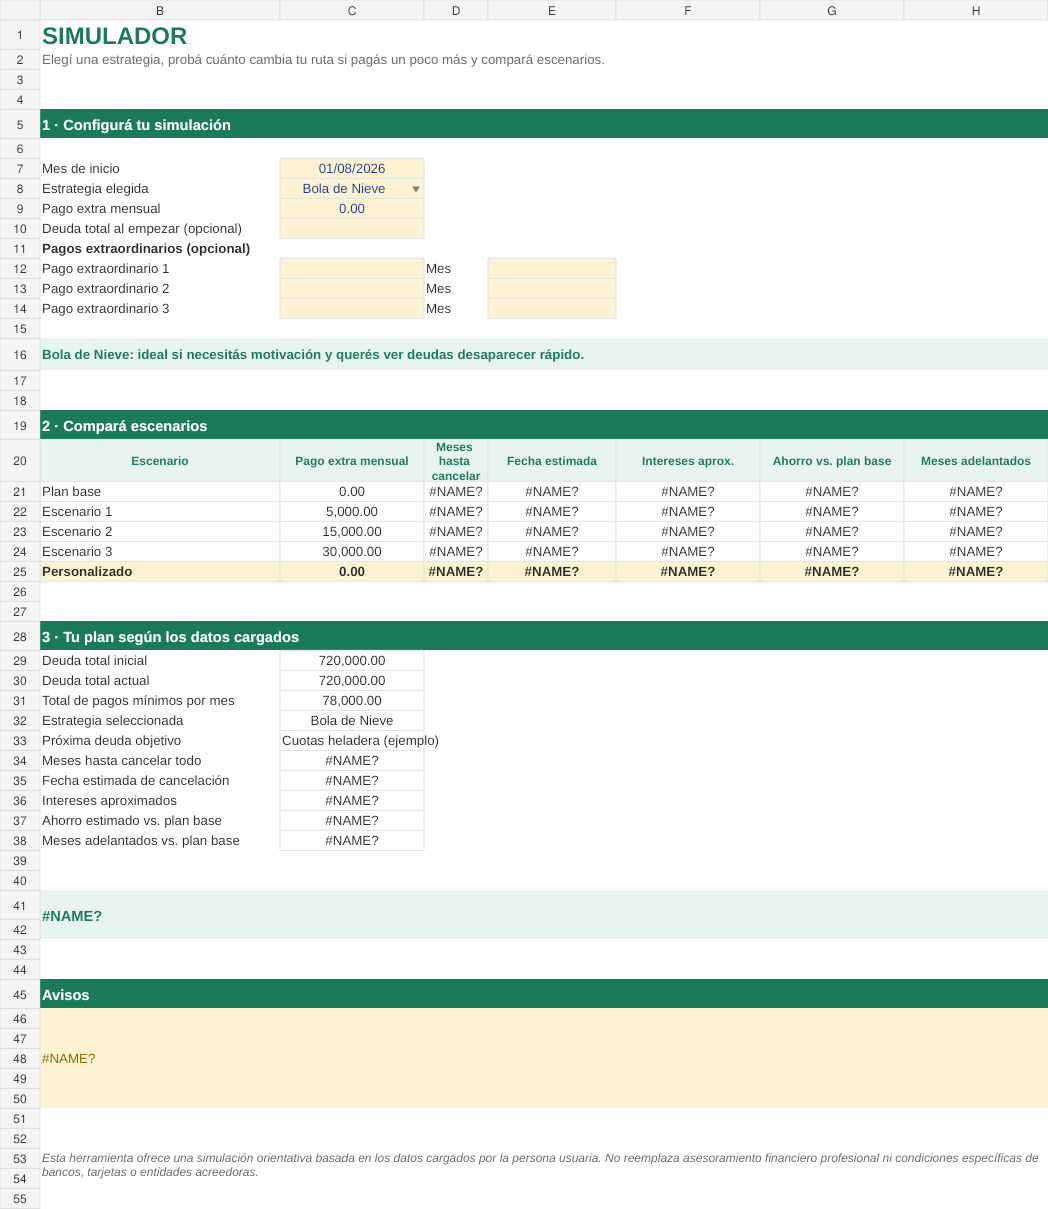
Task: Select the 78,000.00 total pagos mínimos value
Action: click(x=352, y=701)
